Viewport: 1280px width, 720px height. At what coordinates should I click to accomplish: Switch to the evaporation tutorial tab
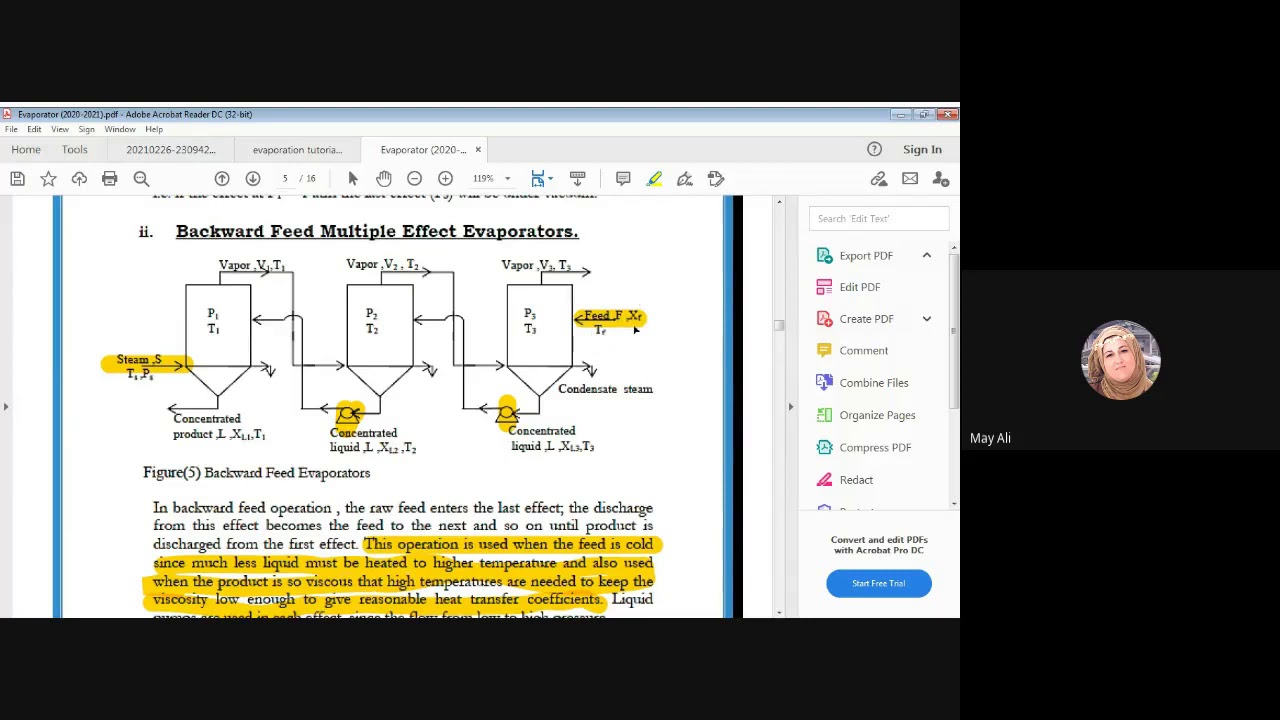(x=297, y=150)
